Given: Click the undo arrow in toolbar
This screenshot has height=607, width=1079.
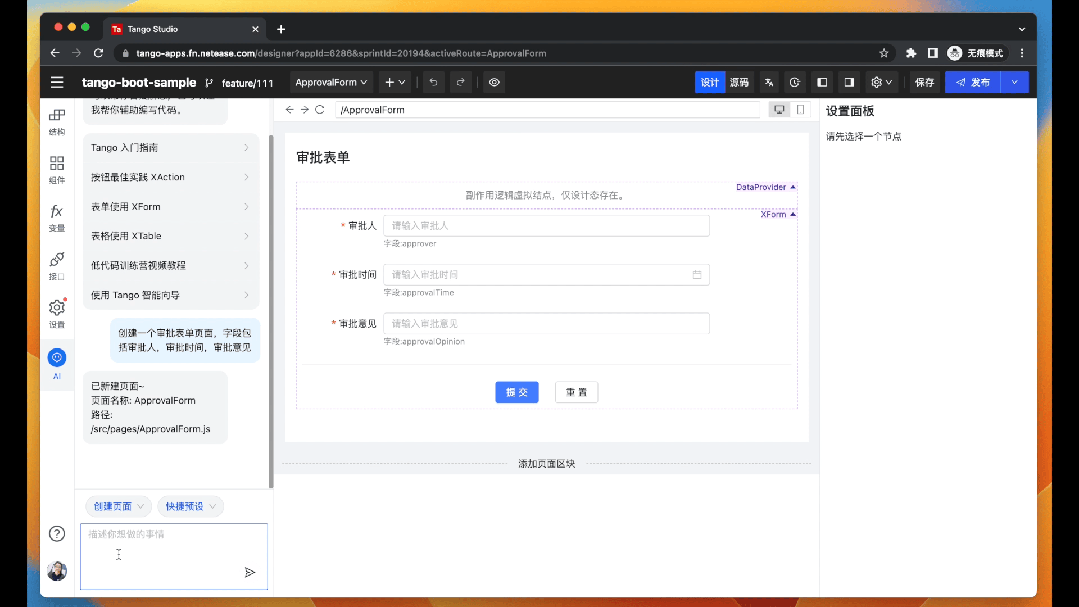Looking at the screenshot, I should pos(434,83).
